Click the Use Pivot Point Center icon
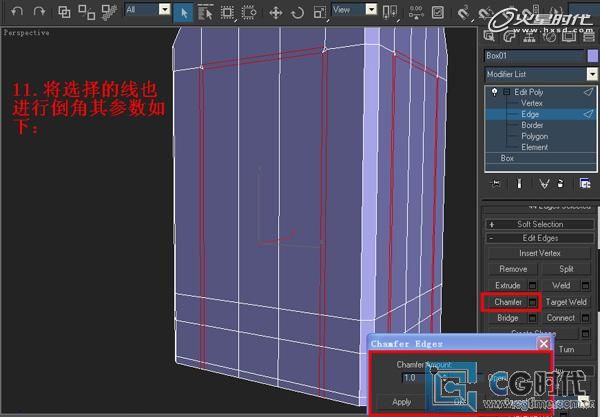Viewport: 600px width, 417px height. tap(390, 12)
